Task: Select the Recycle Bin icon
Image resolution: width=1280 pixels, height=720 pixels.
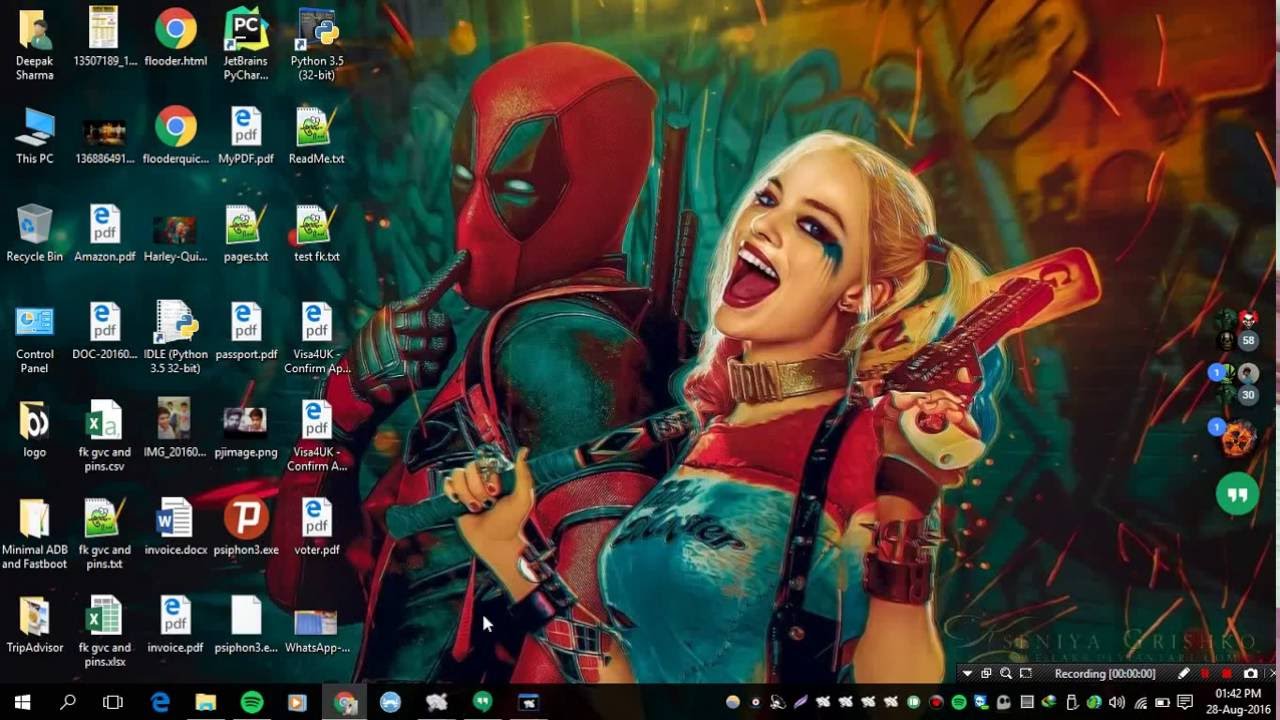Action: tap(35, 234)
